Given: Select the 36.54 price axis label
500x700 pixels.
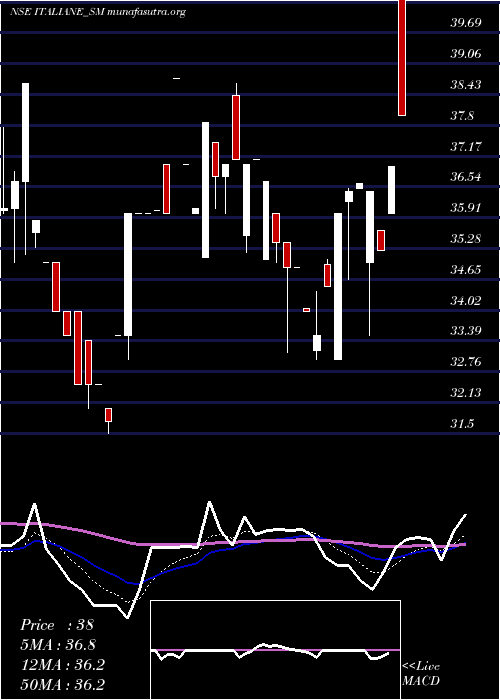Looking at the screenshot, I should [466, 177].
